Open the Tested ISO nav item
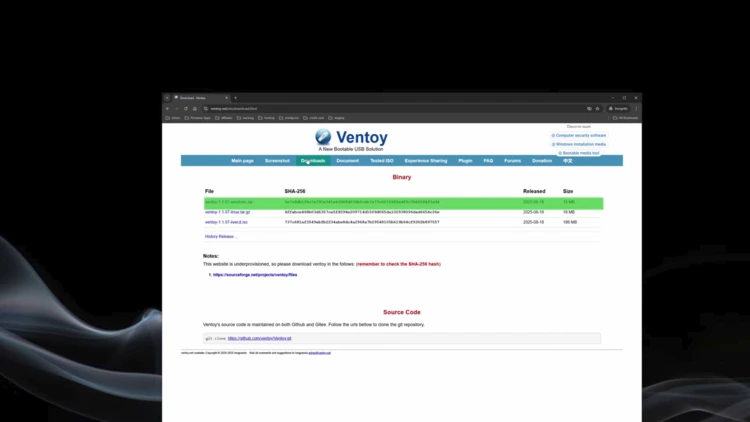The width and height of the screenshot is (750, 422). (382, 161)
